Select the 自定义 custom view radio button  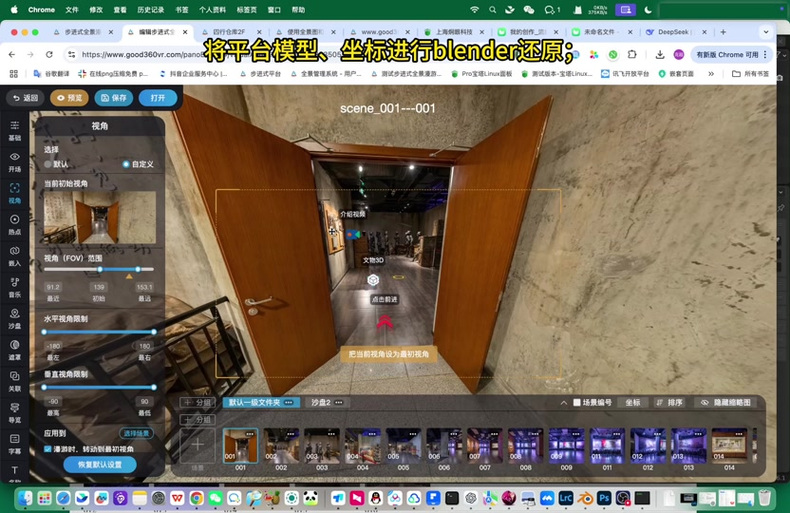tap(126, 164)
